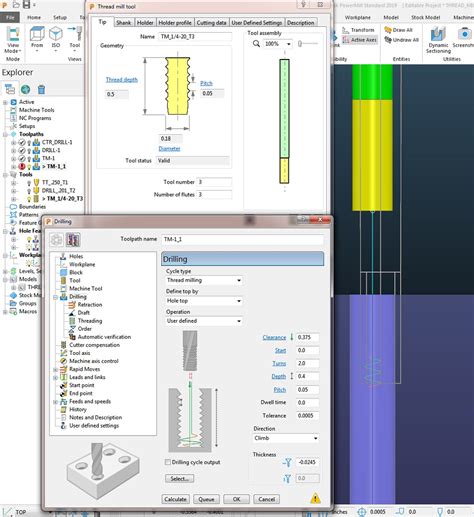This screenshot has width=474, height=517.
Task: Open the Explorer project tree tab icon
Action: [10, 89]
